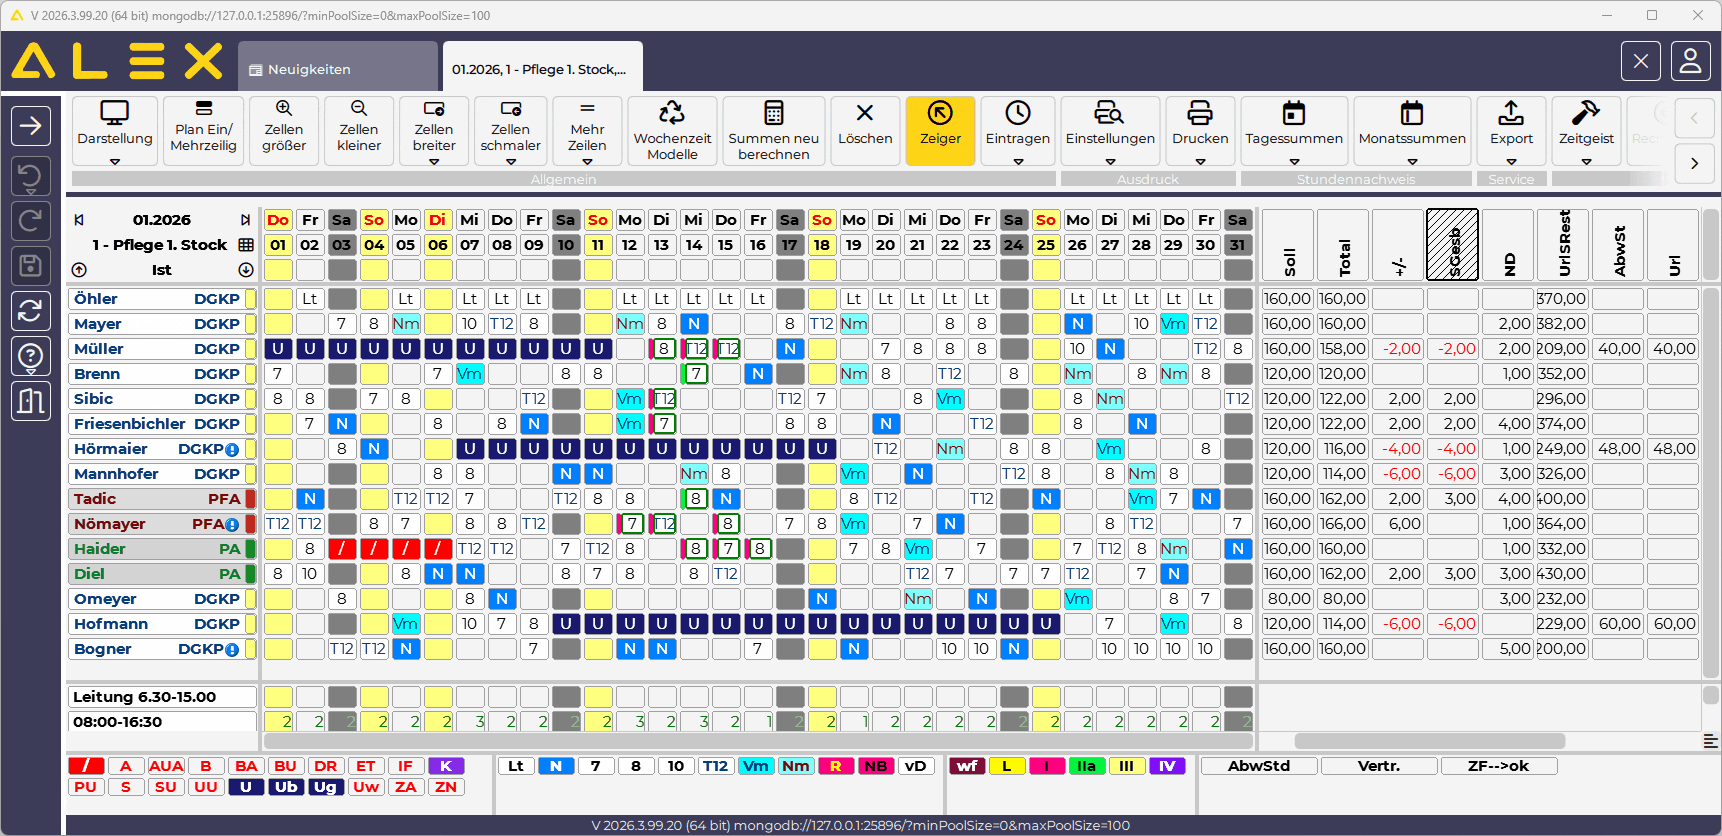1722x836 pixels.
Task: Open the user profile icon
Action: click(x=1690, y=62)
